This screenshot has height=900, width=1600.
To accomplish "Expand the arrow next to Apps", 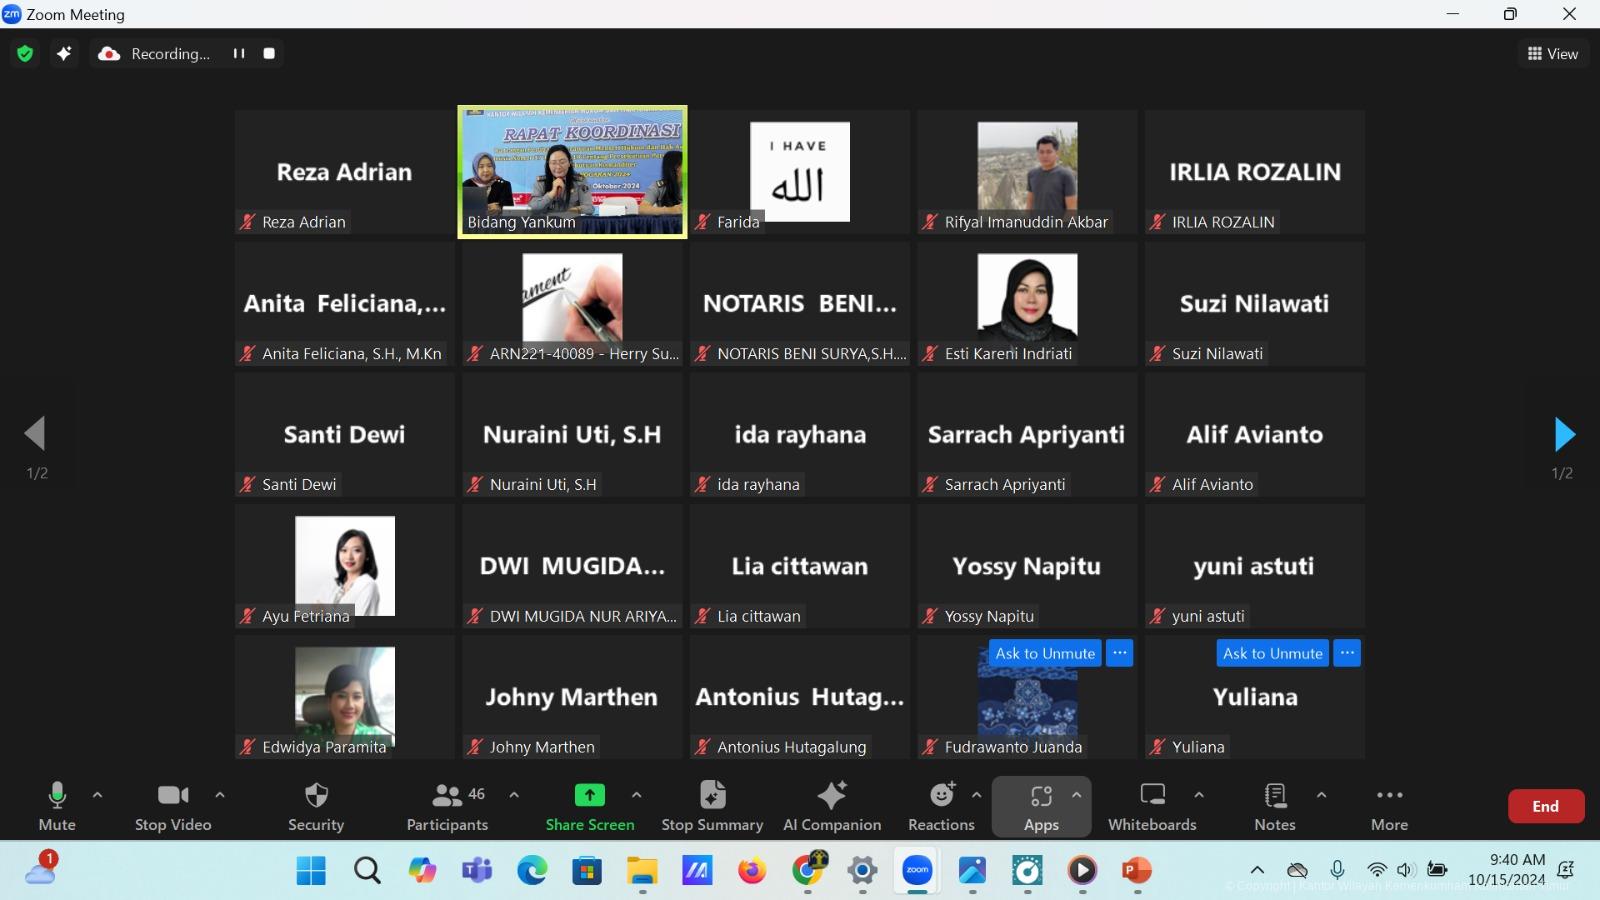I will [1077, 795].
